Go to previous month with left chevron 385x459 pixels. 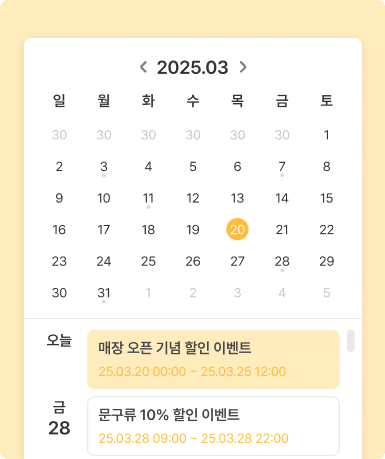[144, 67]
